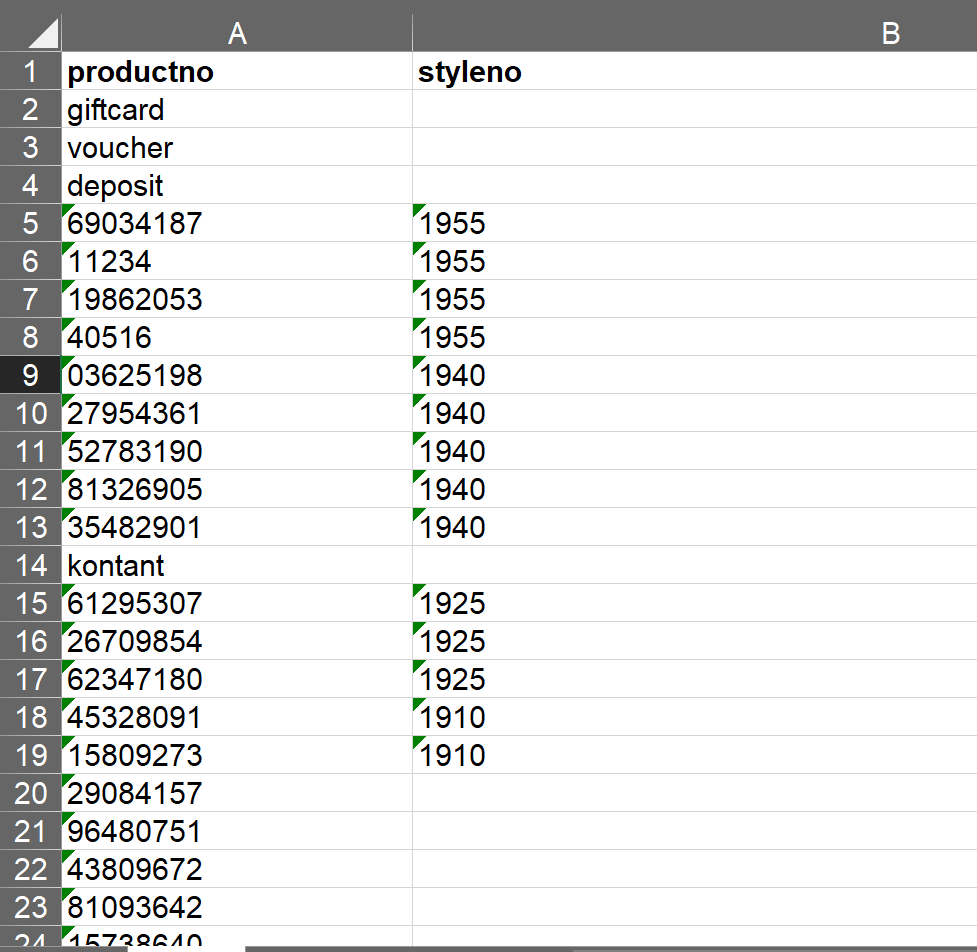Screen dimensions: 977x952
Task: Click styleno 1910 in row 18
Action: [x=695, y=717]
